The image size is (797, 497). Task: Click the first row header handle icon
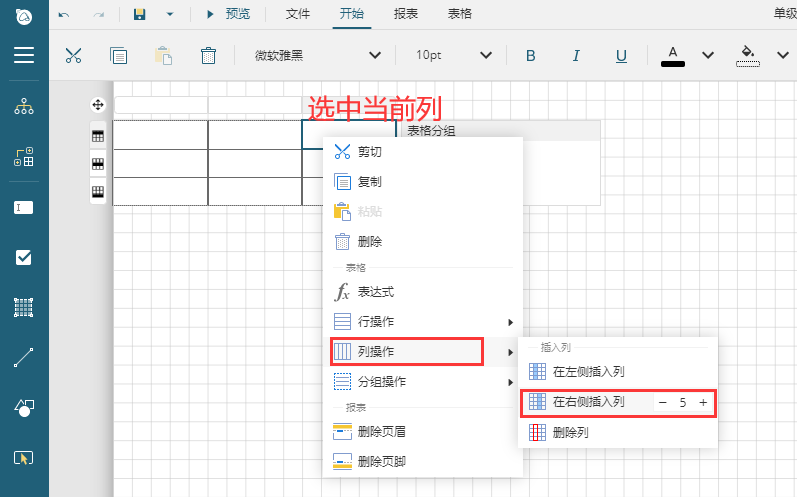[98, 136]
